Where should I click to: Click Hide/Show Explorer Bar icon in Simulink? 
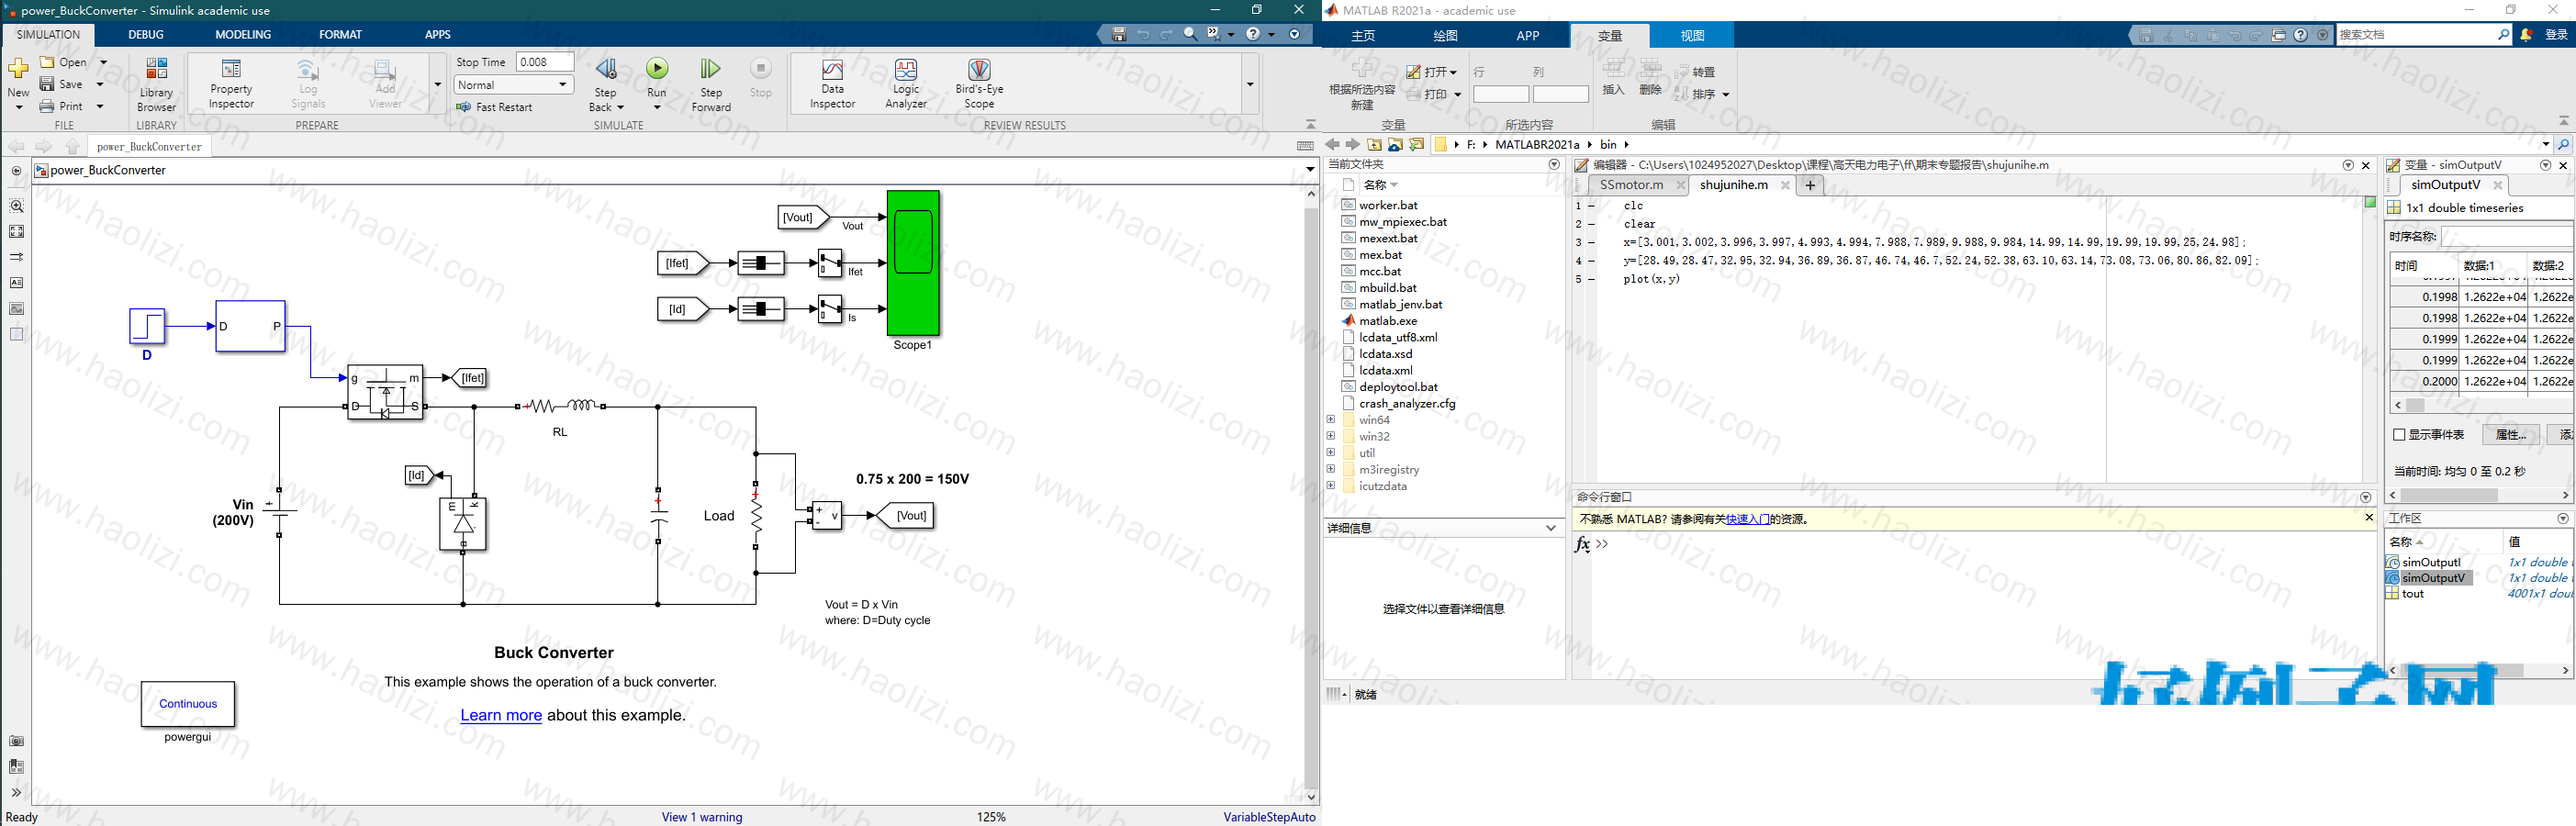[16, 171]
